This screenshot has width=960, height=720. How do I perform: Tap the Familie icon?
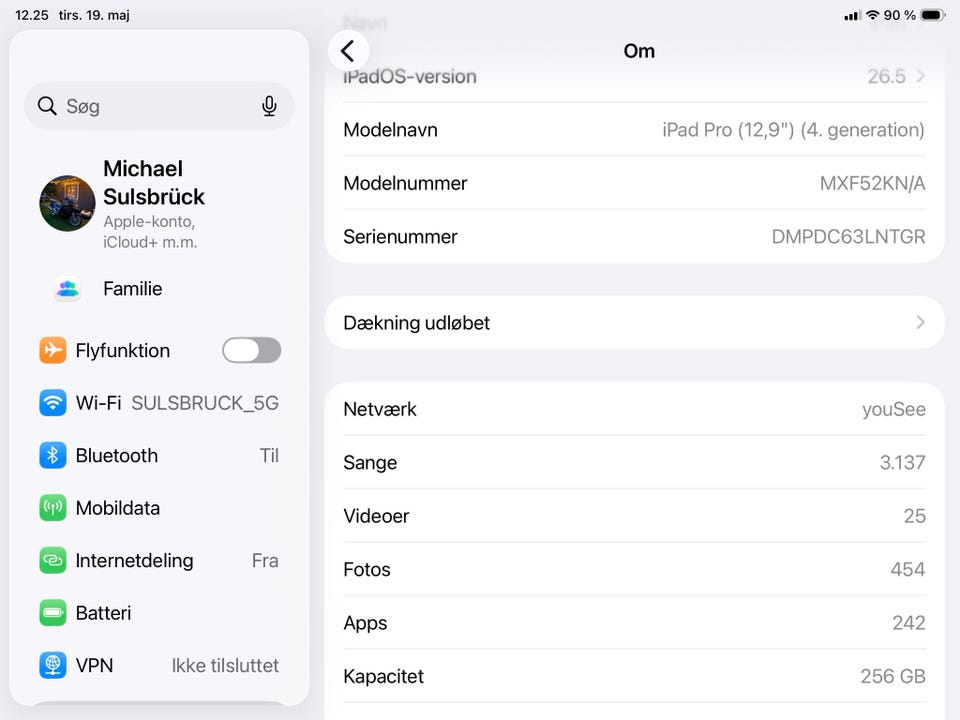coord(67,288)
